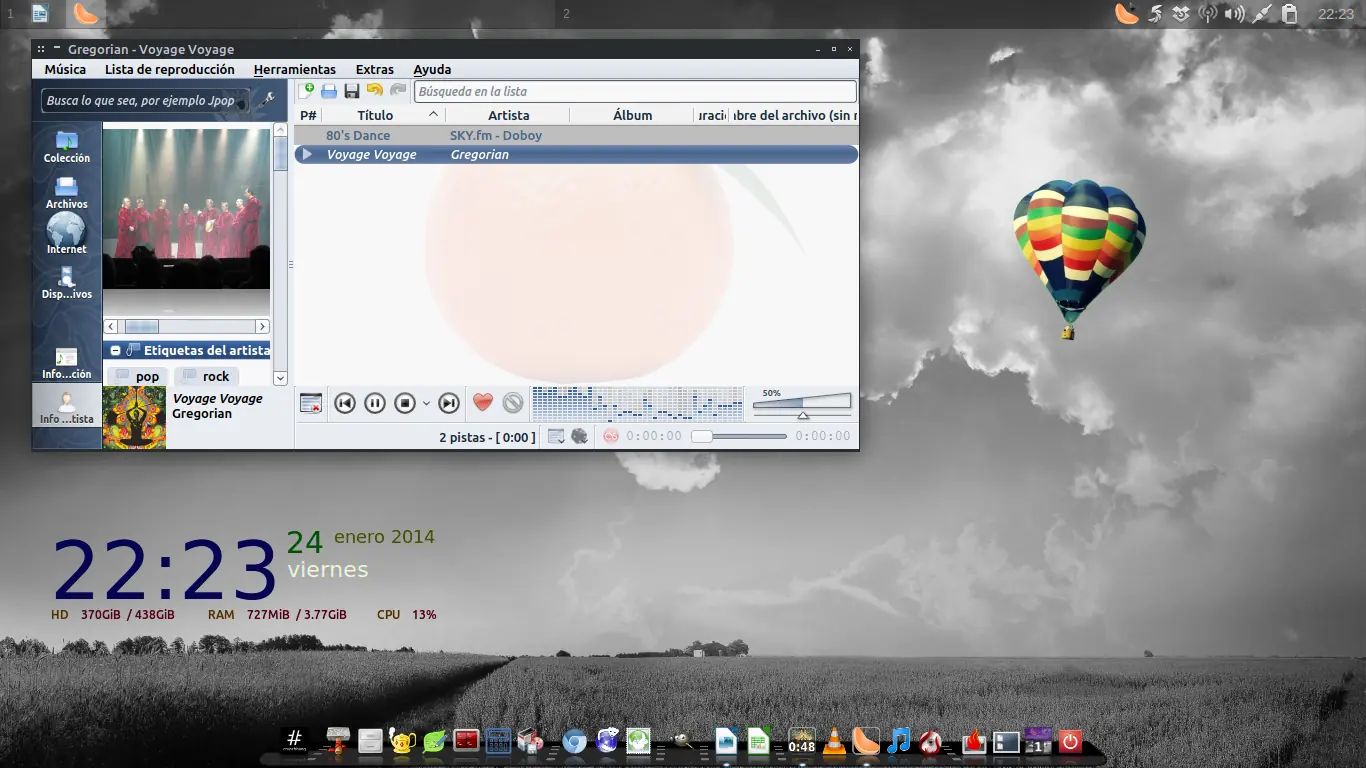This screenshot has width=1366, height=768.
Task: Click the Búsqueda en la lista field
Action: pos(635,91)
